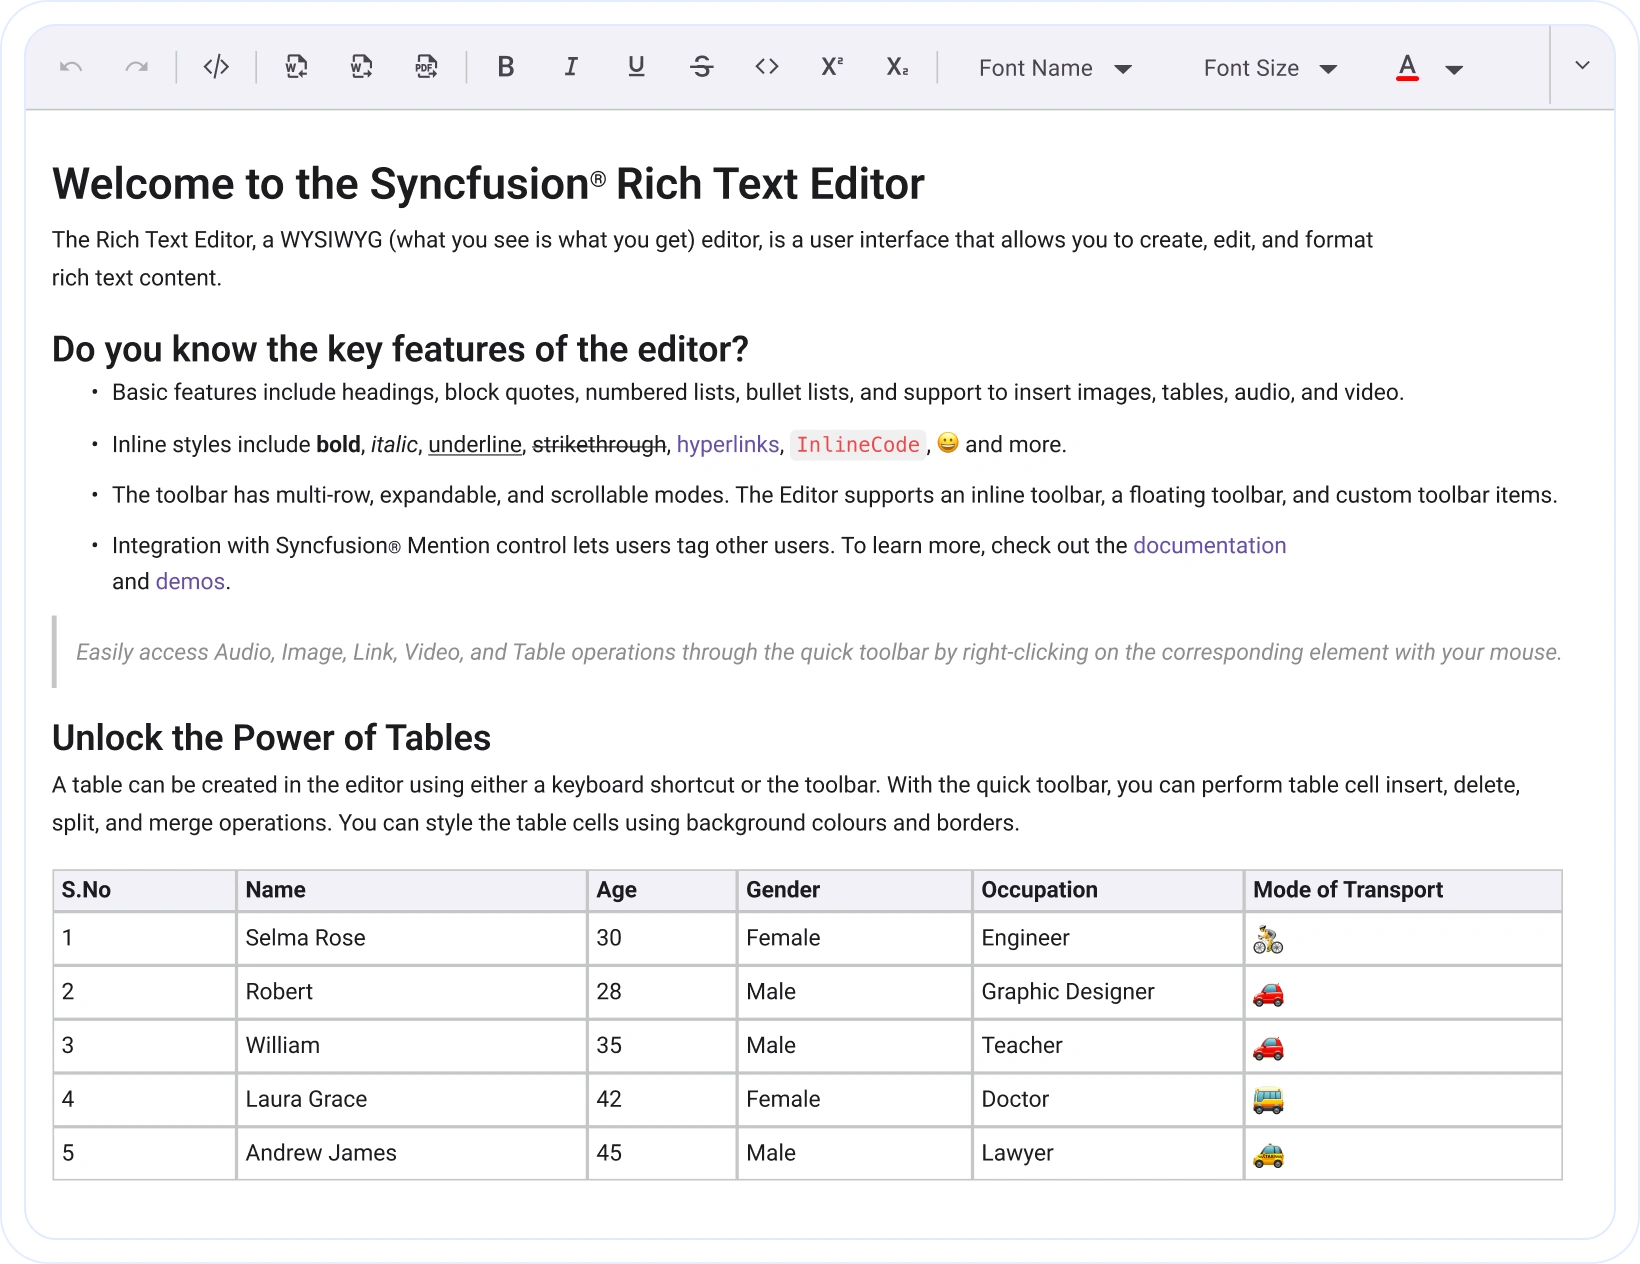Image resolution: width=1640 pixels, height=1264 pixels.
Task: Click the Undo icon
Action: [71, 67]
